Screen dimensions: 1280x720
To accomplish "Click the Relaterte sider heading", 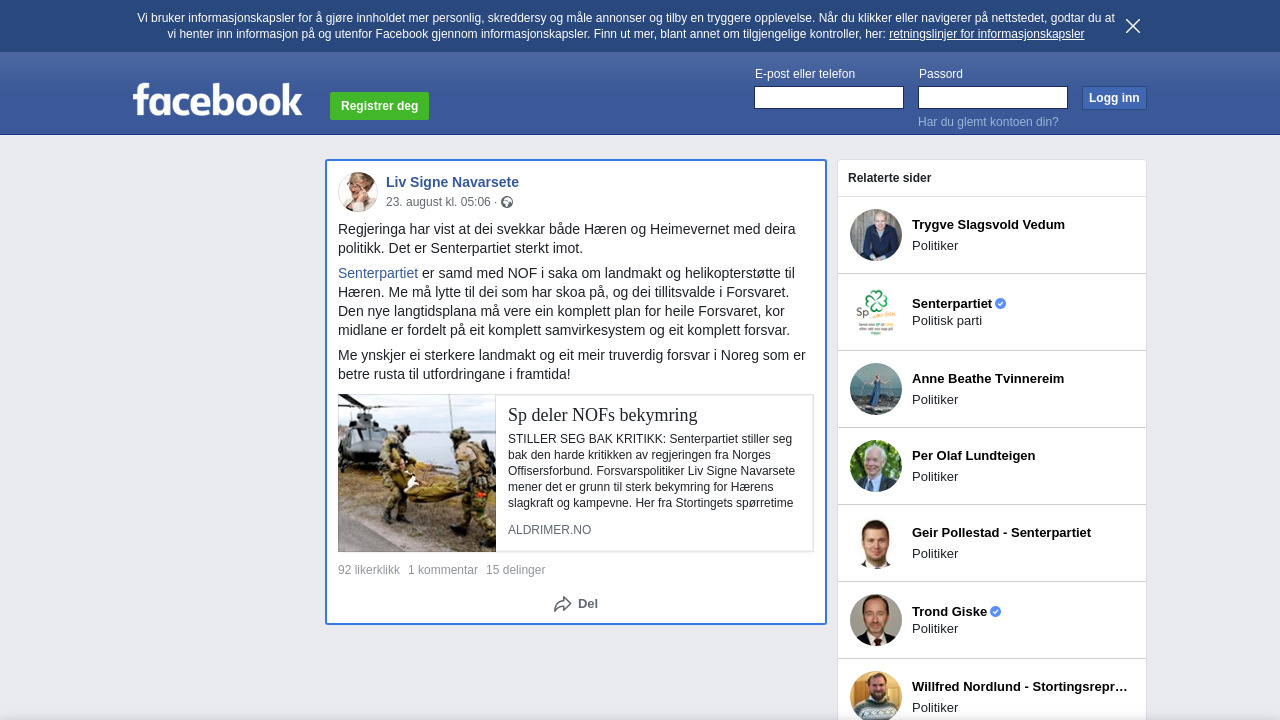I will (889, 178).
